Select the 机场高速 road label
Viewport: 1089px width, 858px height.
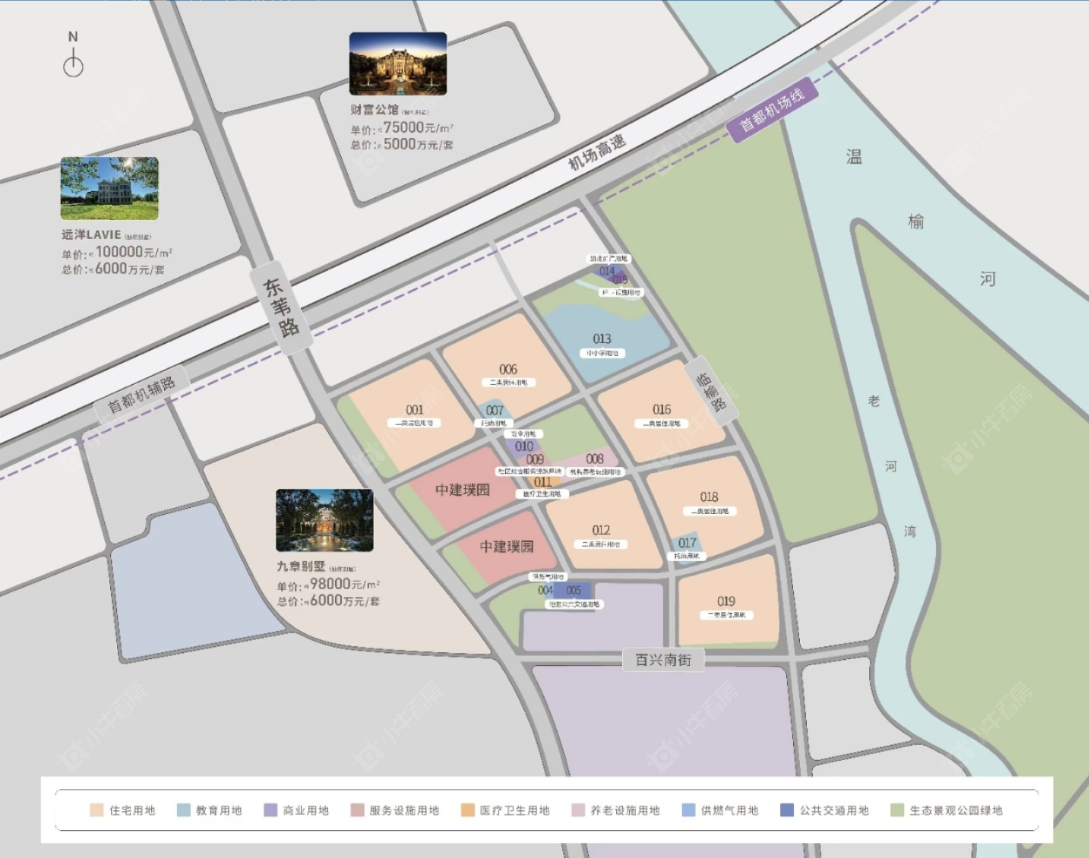coord(597,152)
